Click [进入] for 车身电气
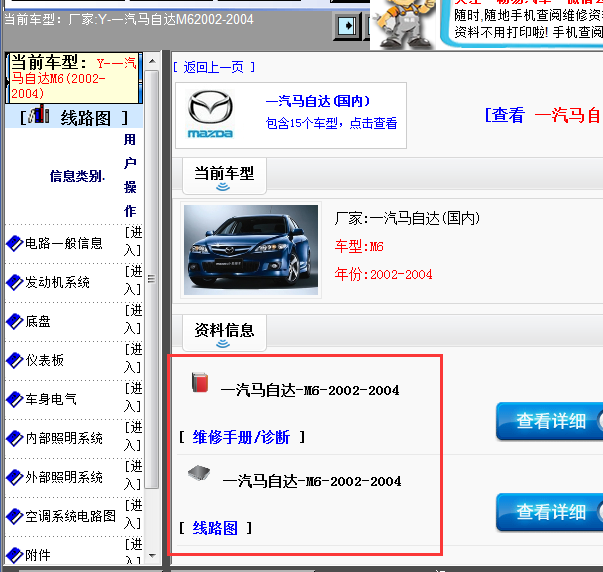 [133, 397]
